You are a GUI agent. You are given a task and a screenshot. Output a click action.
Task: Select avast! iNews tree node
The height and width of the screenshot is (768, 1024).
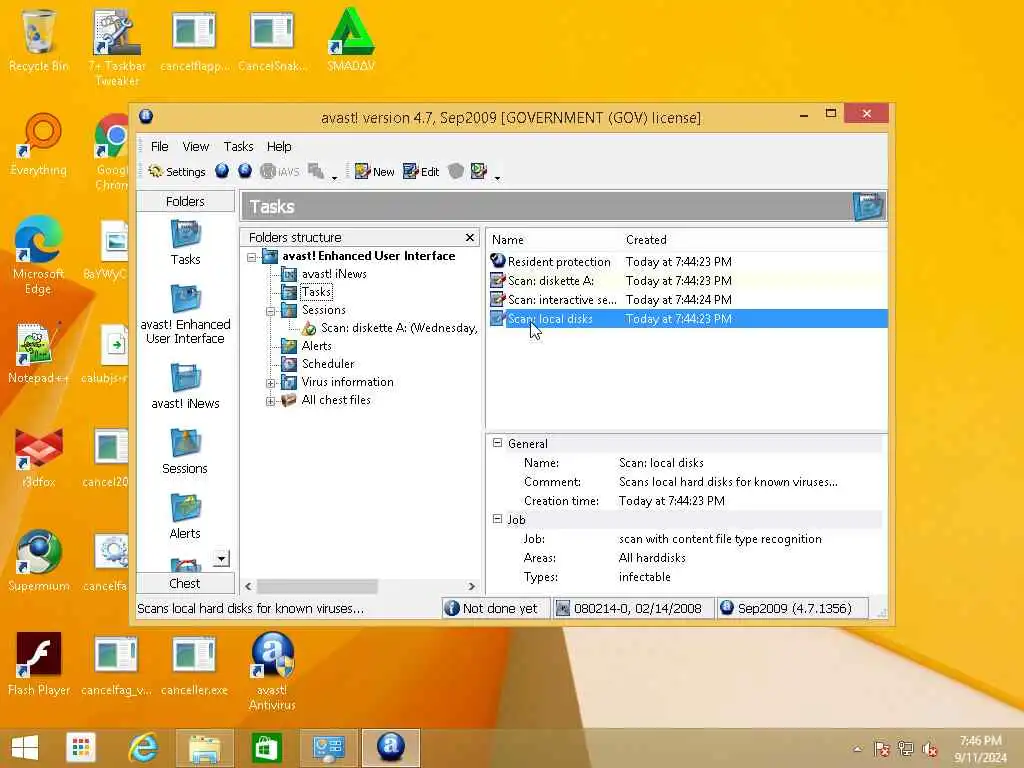pos(334,274)
